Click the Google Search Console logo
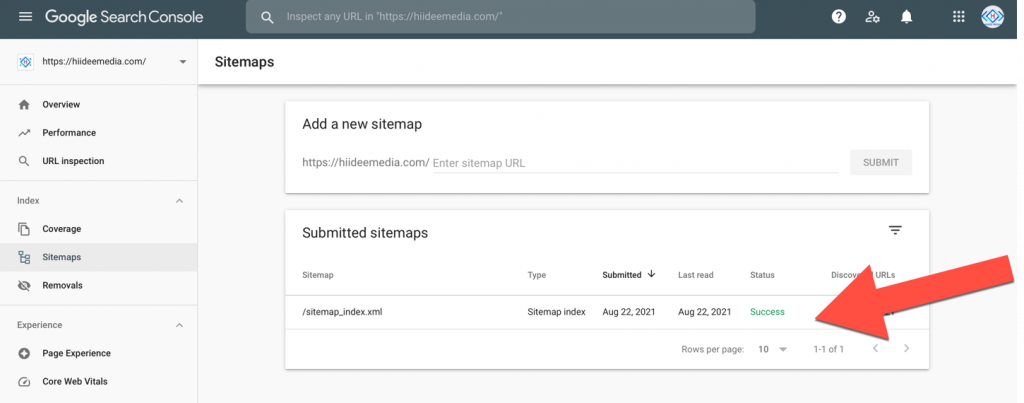The image size is (1024, 403). click(x=124, y=17)
